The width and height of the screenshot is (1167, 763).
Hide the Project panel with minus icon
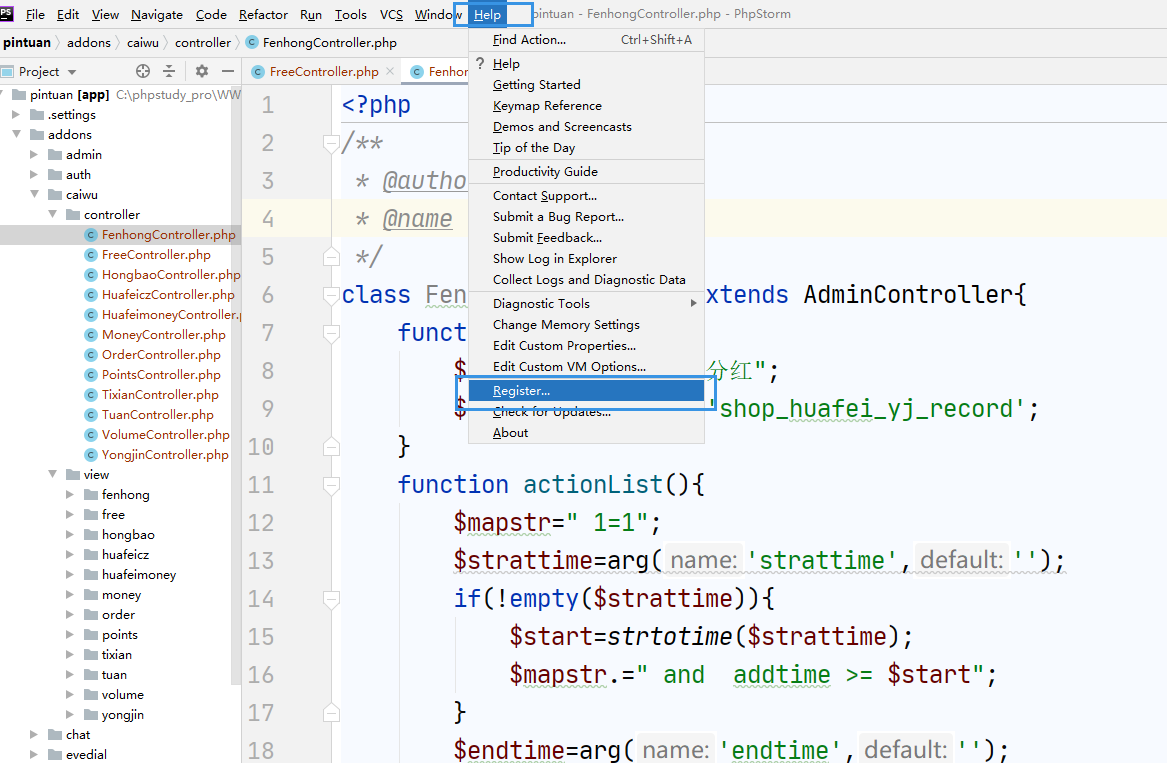(x=228, y=71)
